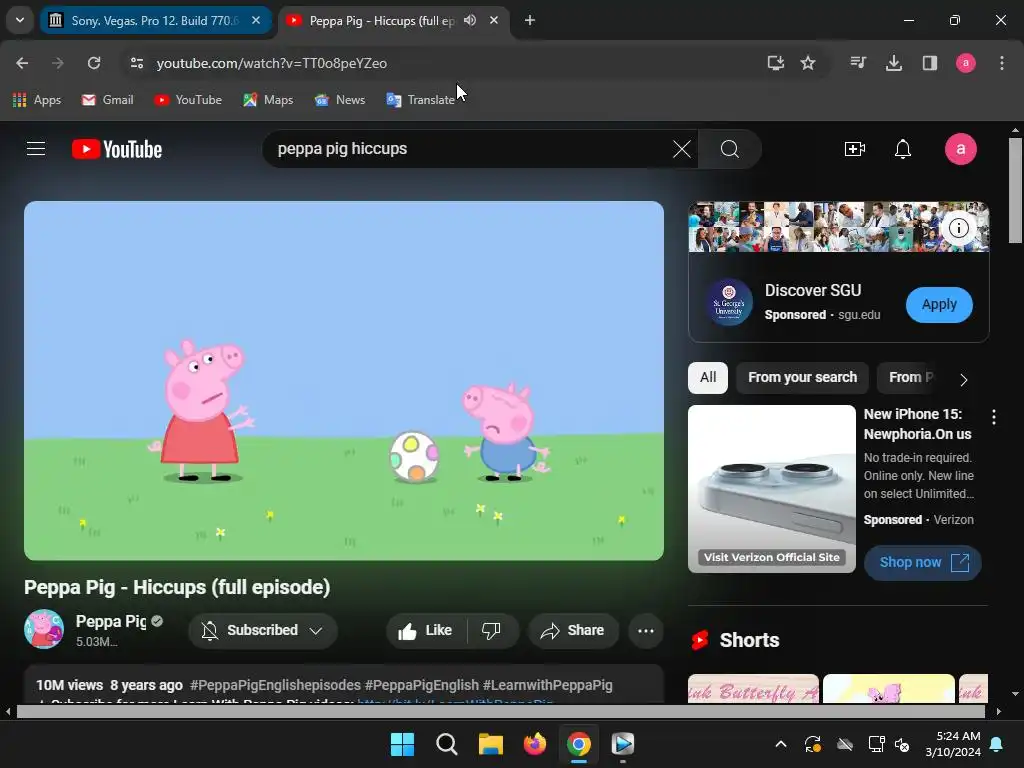Screen dimensions: 1024x768
Task: Open more actions under video
Action: click(646, 631)
